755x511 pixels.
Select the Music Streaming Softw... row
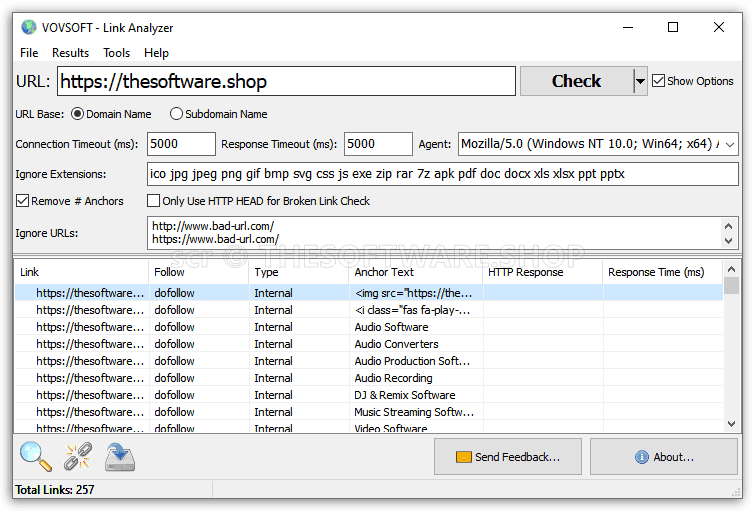click(369, 412)
